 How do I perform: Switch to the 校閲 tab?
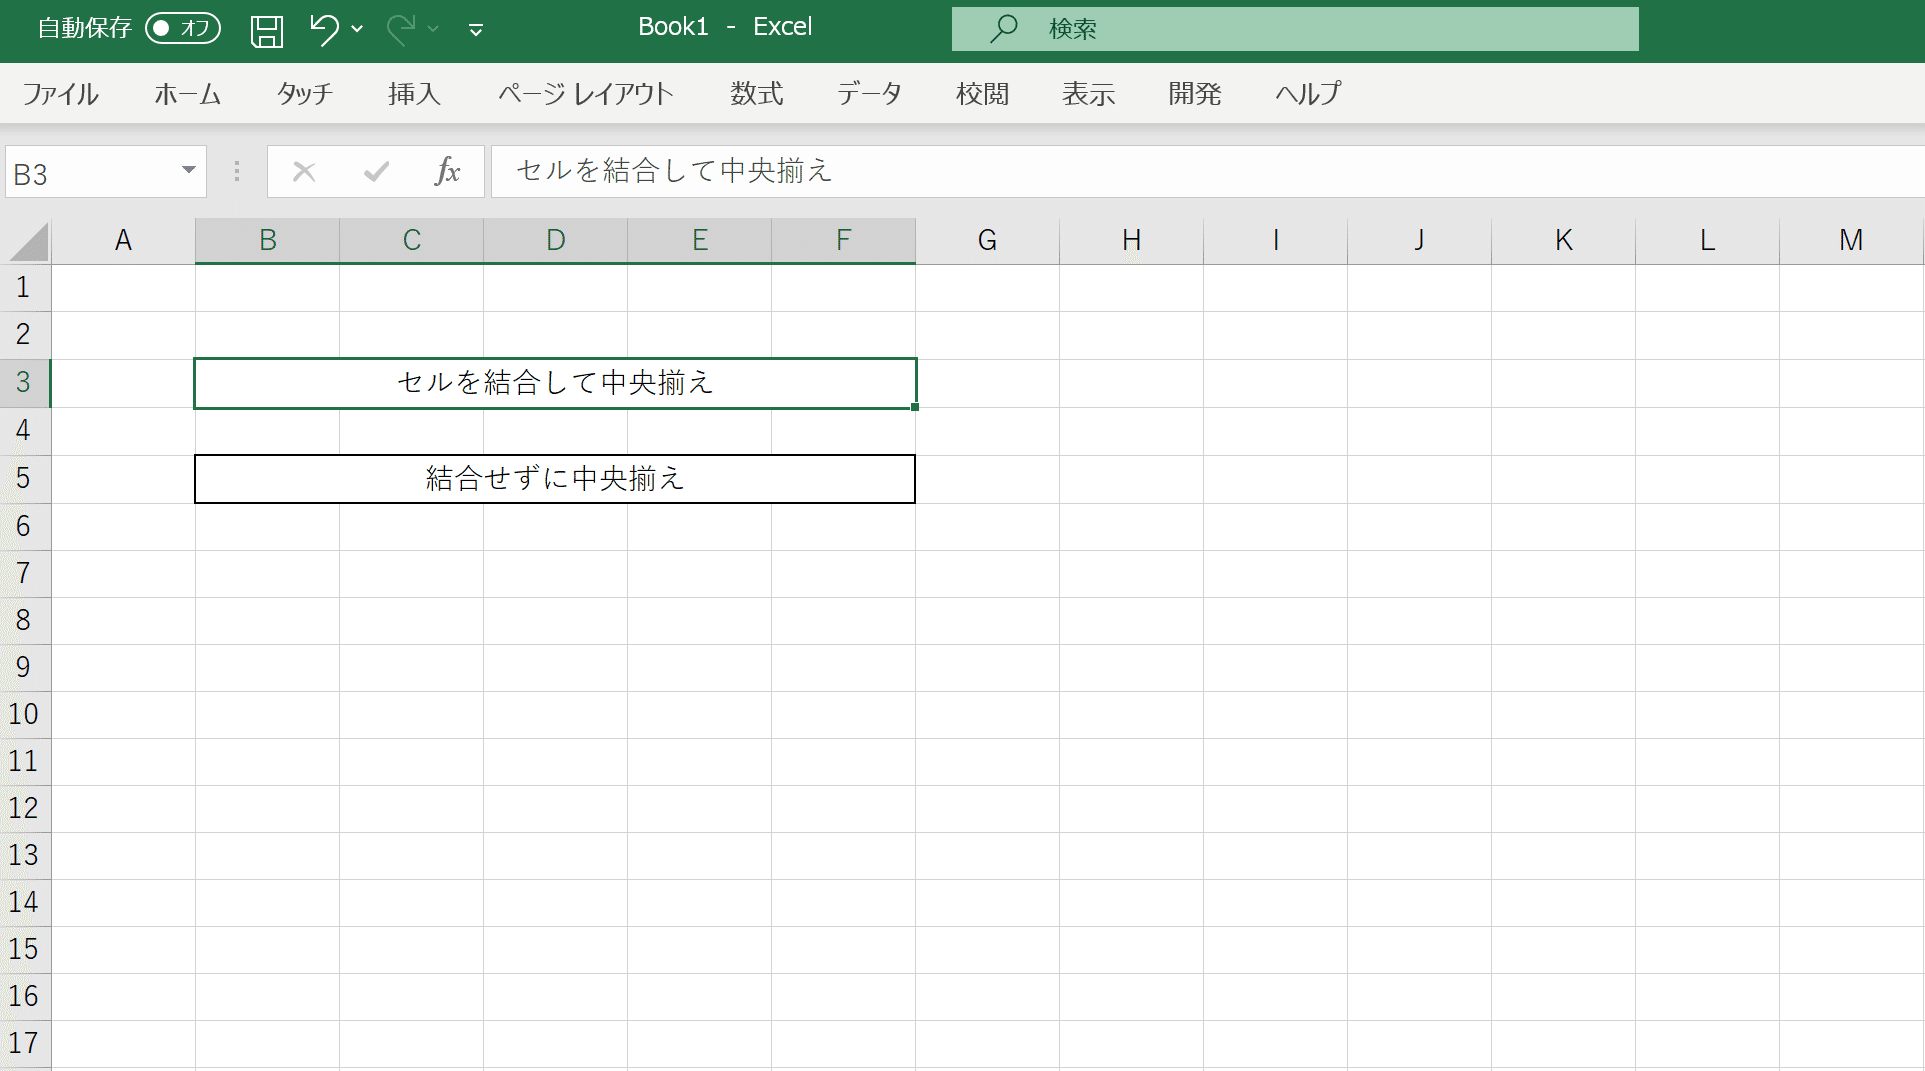click(982, 94)
